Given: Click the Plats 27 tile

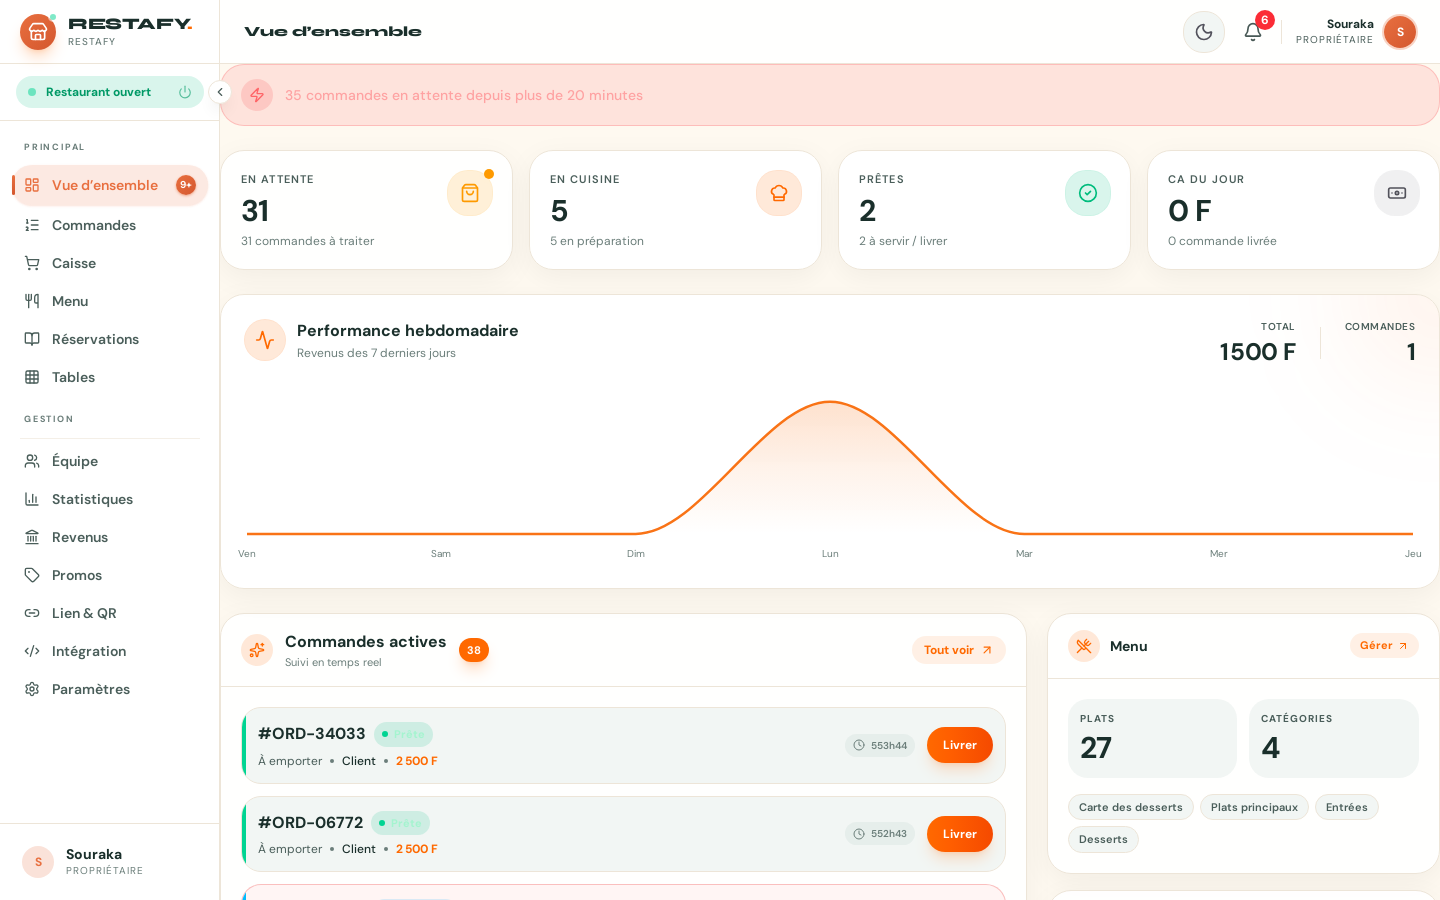Looking at the screenshot, I should point(1152,738).
